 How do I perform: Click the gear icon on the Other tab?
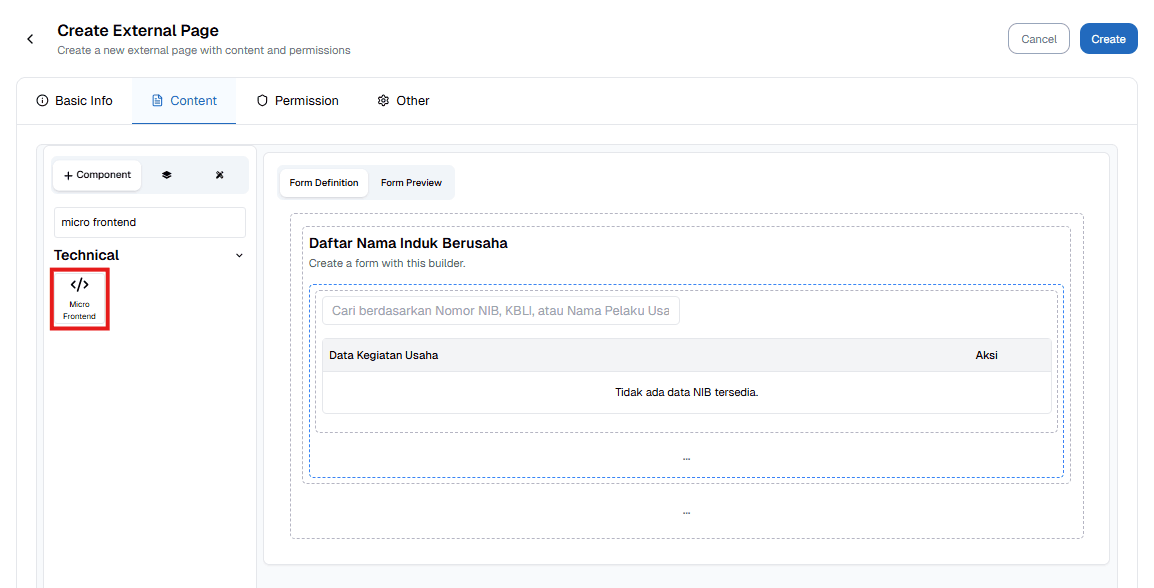pos(382,100)
